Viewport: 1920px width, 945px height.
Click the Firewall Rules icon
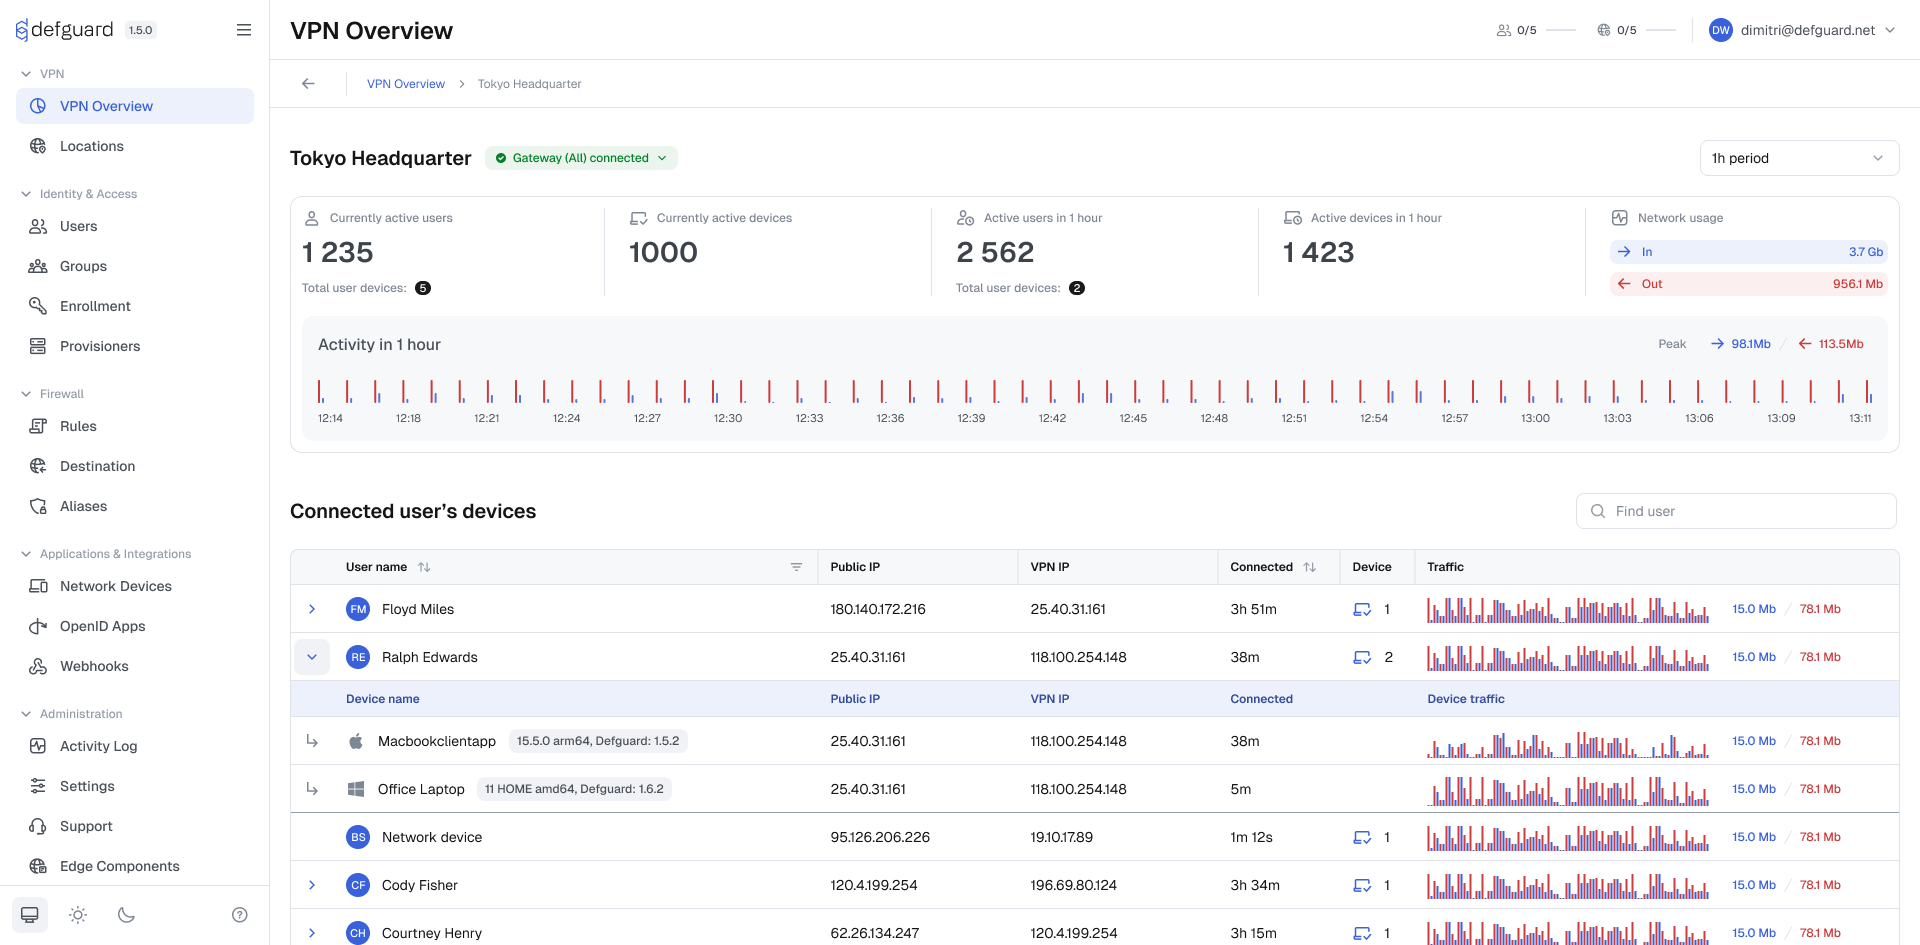[x=37, y=426]
